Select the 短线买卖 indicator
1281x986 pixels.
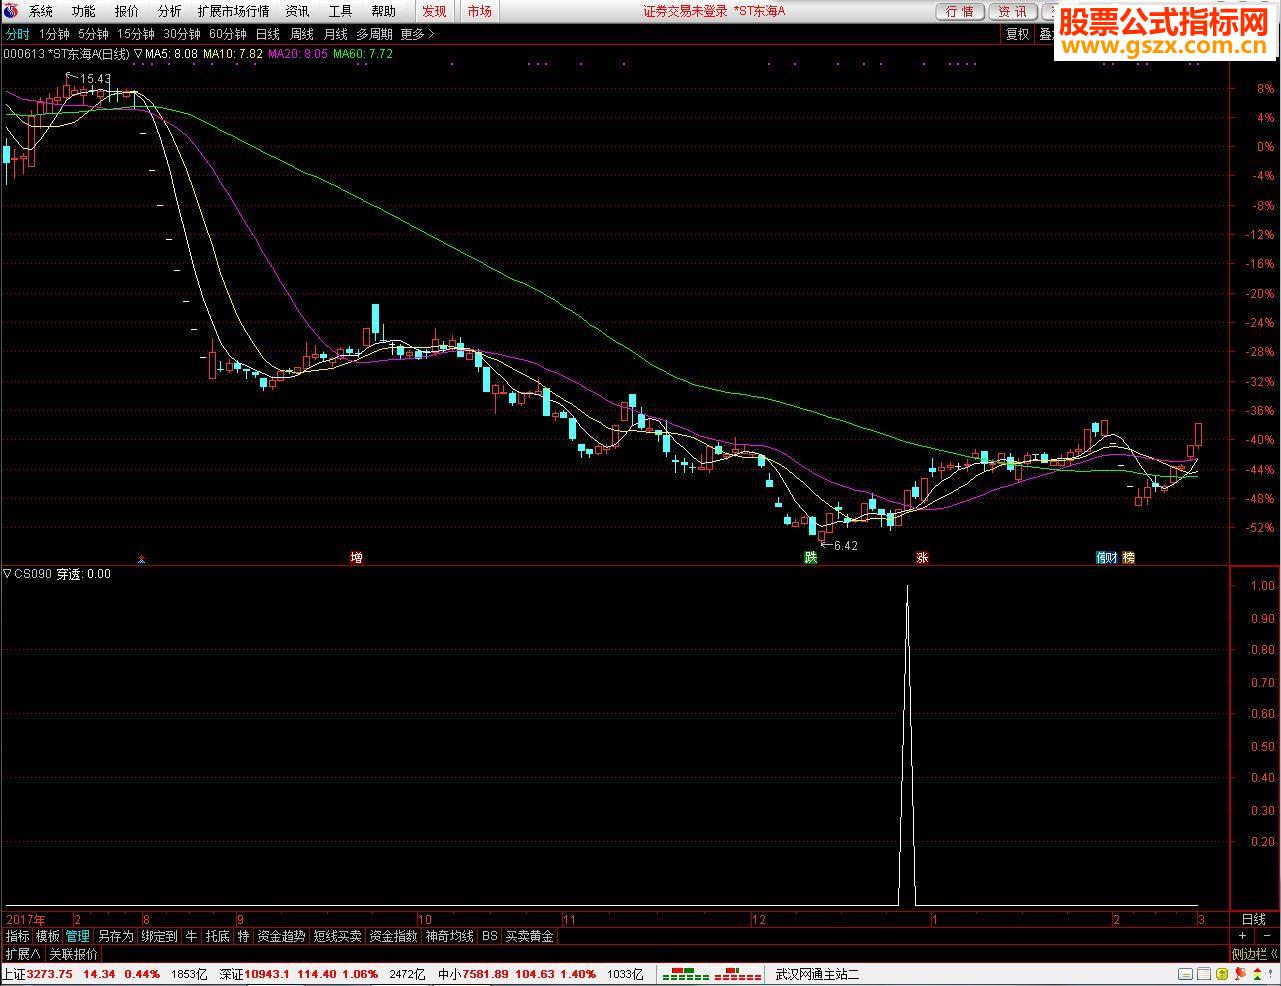[337, 937]
